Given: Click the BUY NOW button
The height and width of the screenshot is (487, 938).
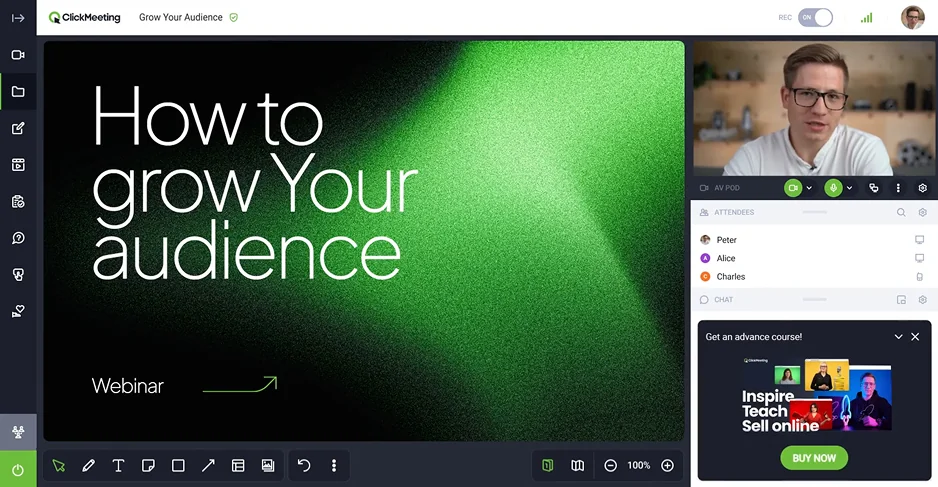Looking at the screenshot, I should tap(814, 458).
